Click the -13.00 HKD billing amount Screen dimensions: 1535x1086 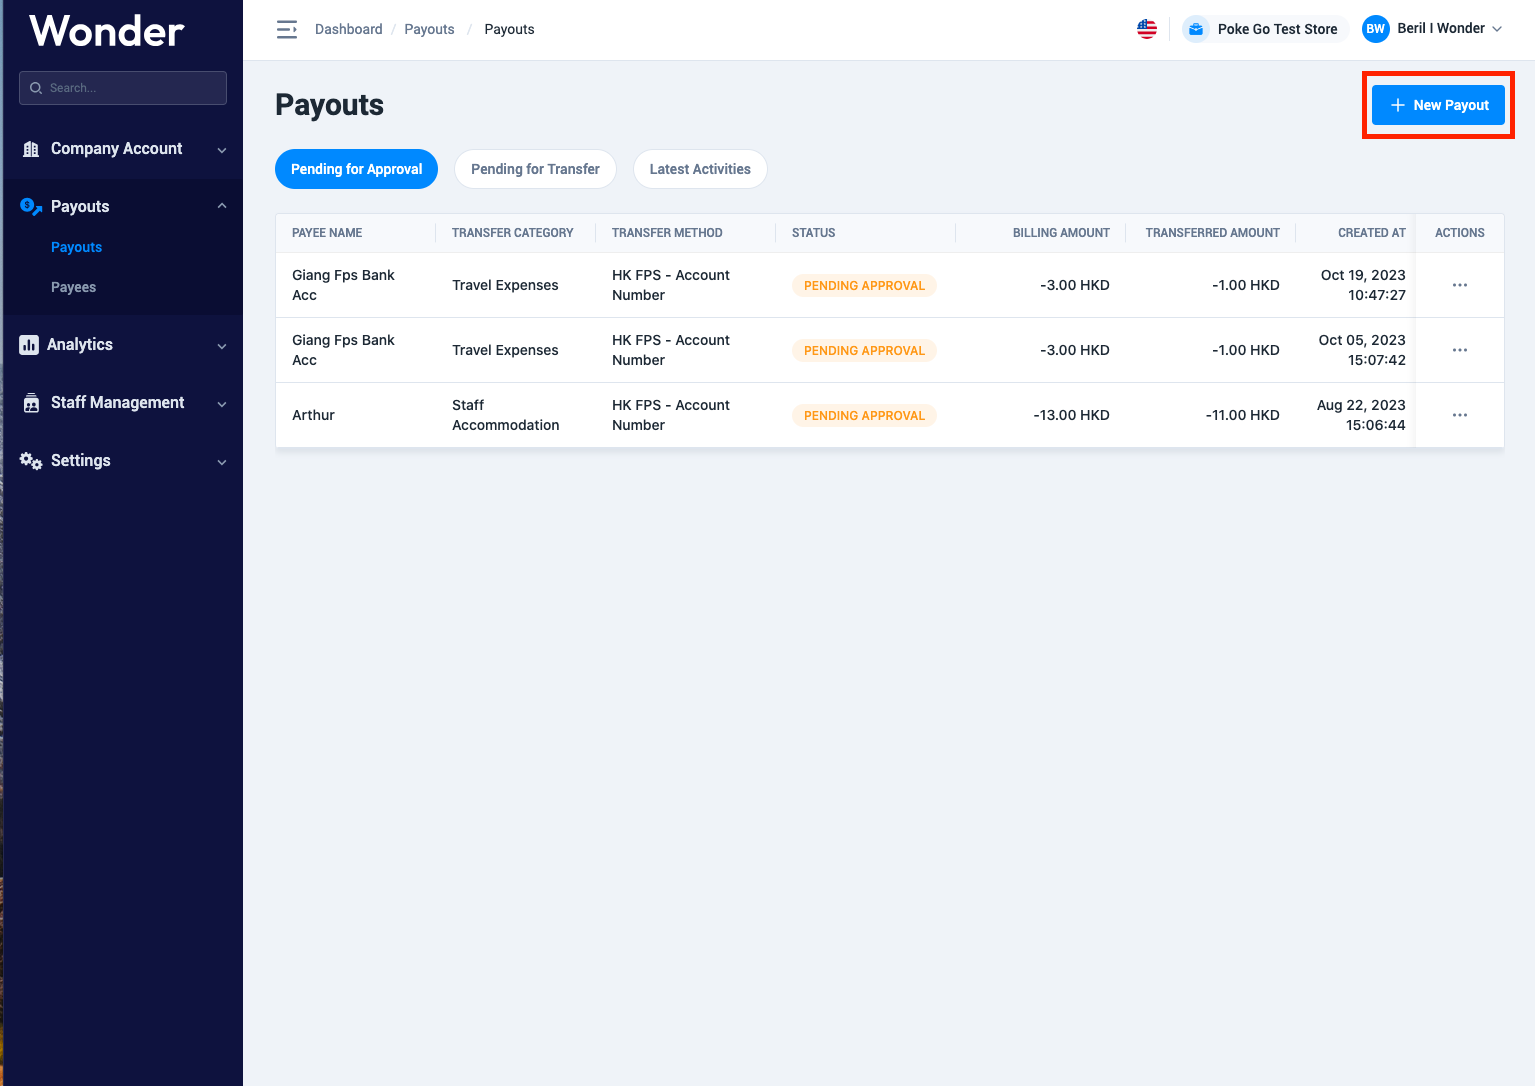[x=1071, y=415]
